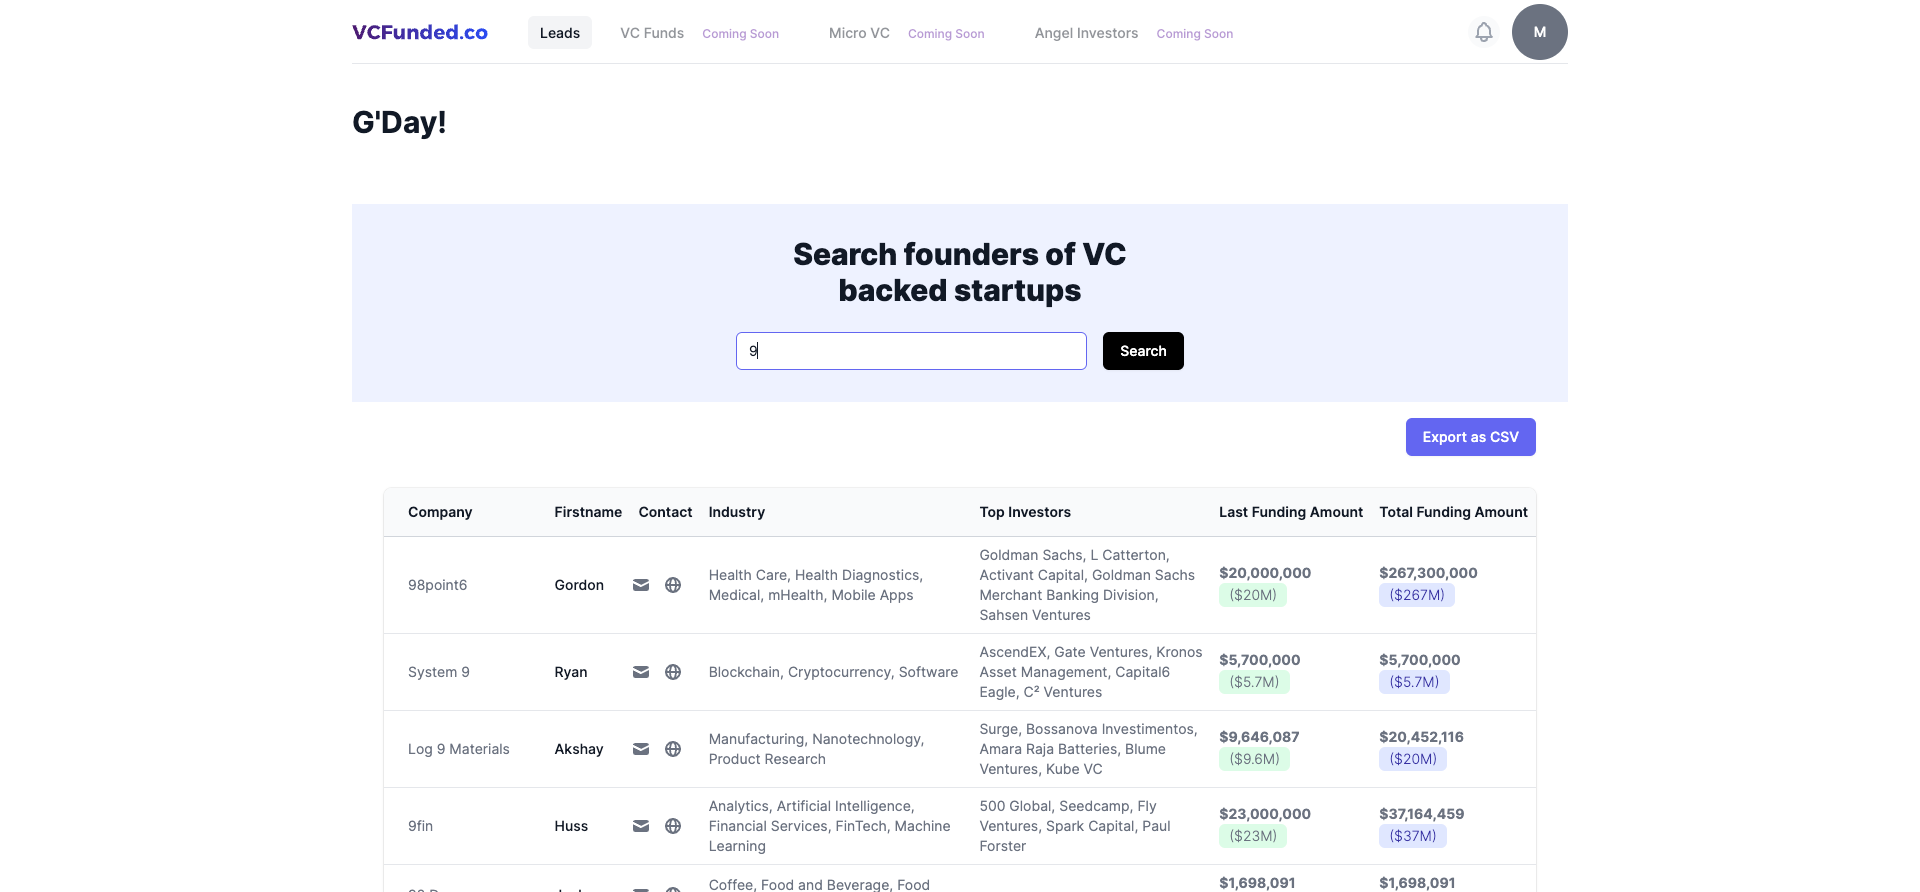Click the Firstname column header
The image size is (1920, 892).
pos(588,512)
